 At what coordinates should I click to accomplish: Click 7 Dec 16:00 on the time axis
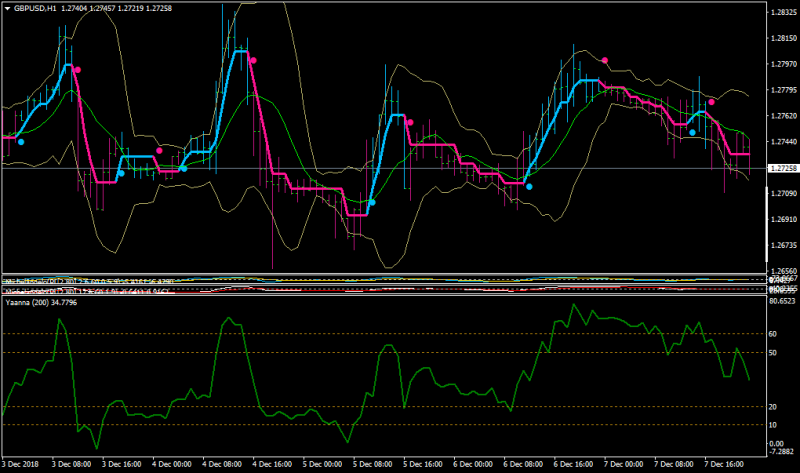[724, 464]
